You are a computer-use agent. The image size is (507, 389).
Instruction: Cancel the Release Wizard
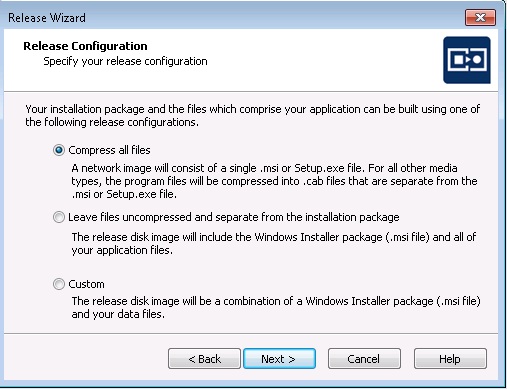tap(364, 359)
